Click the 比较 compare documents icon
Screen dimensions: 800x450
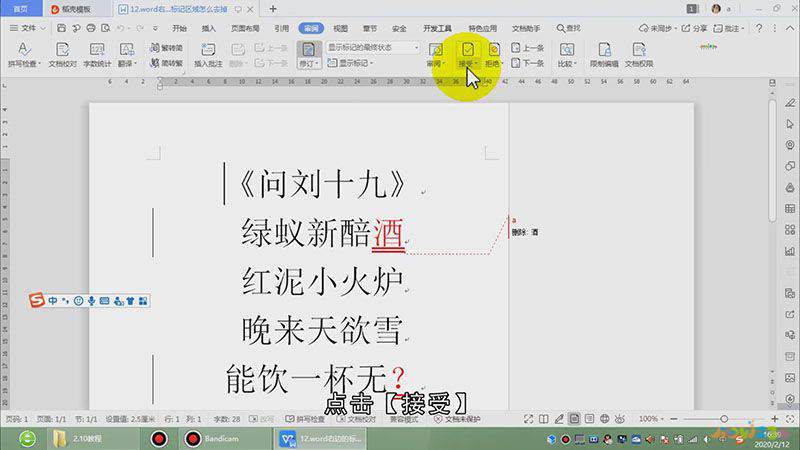566,49
